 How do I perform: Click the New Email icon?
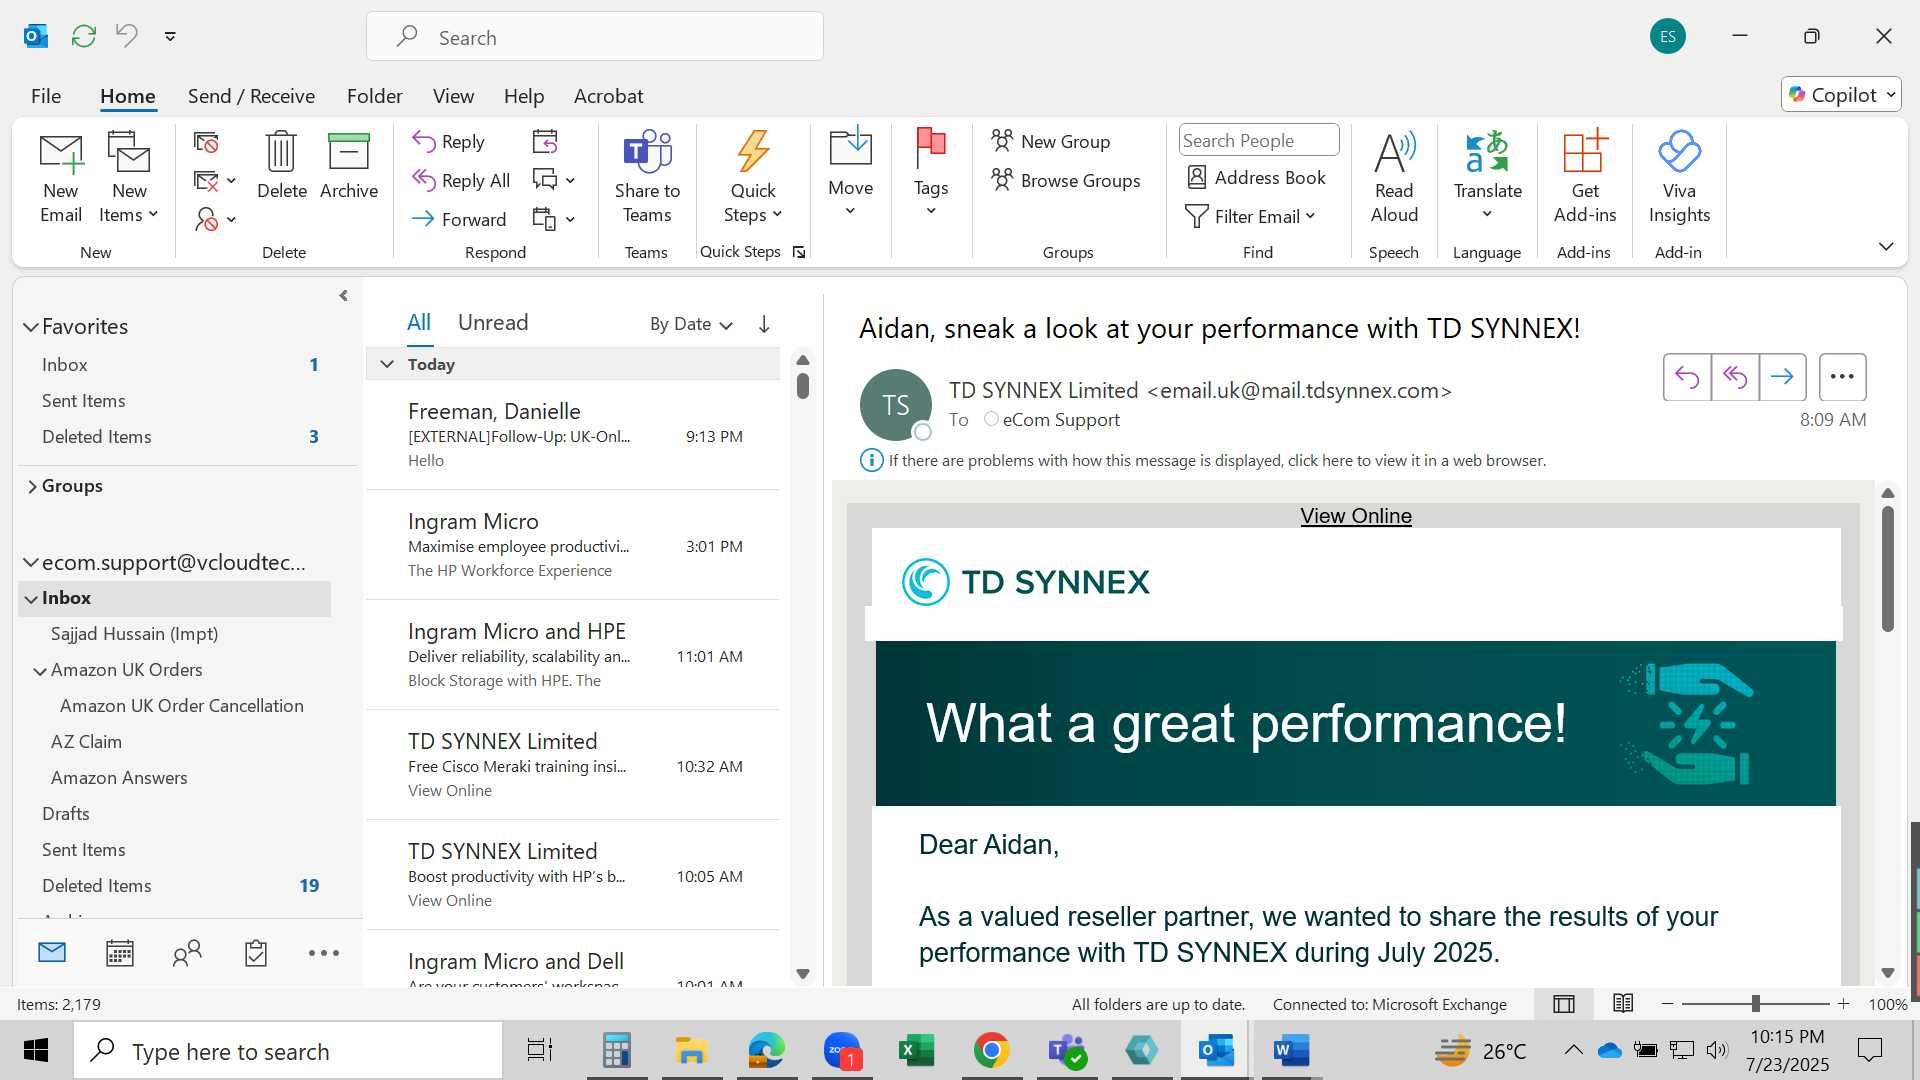tap(61, 178)
